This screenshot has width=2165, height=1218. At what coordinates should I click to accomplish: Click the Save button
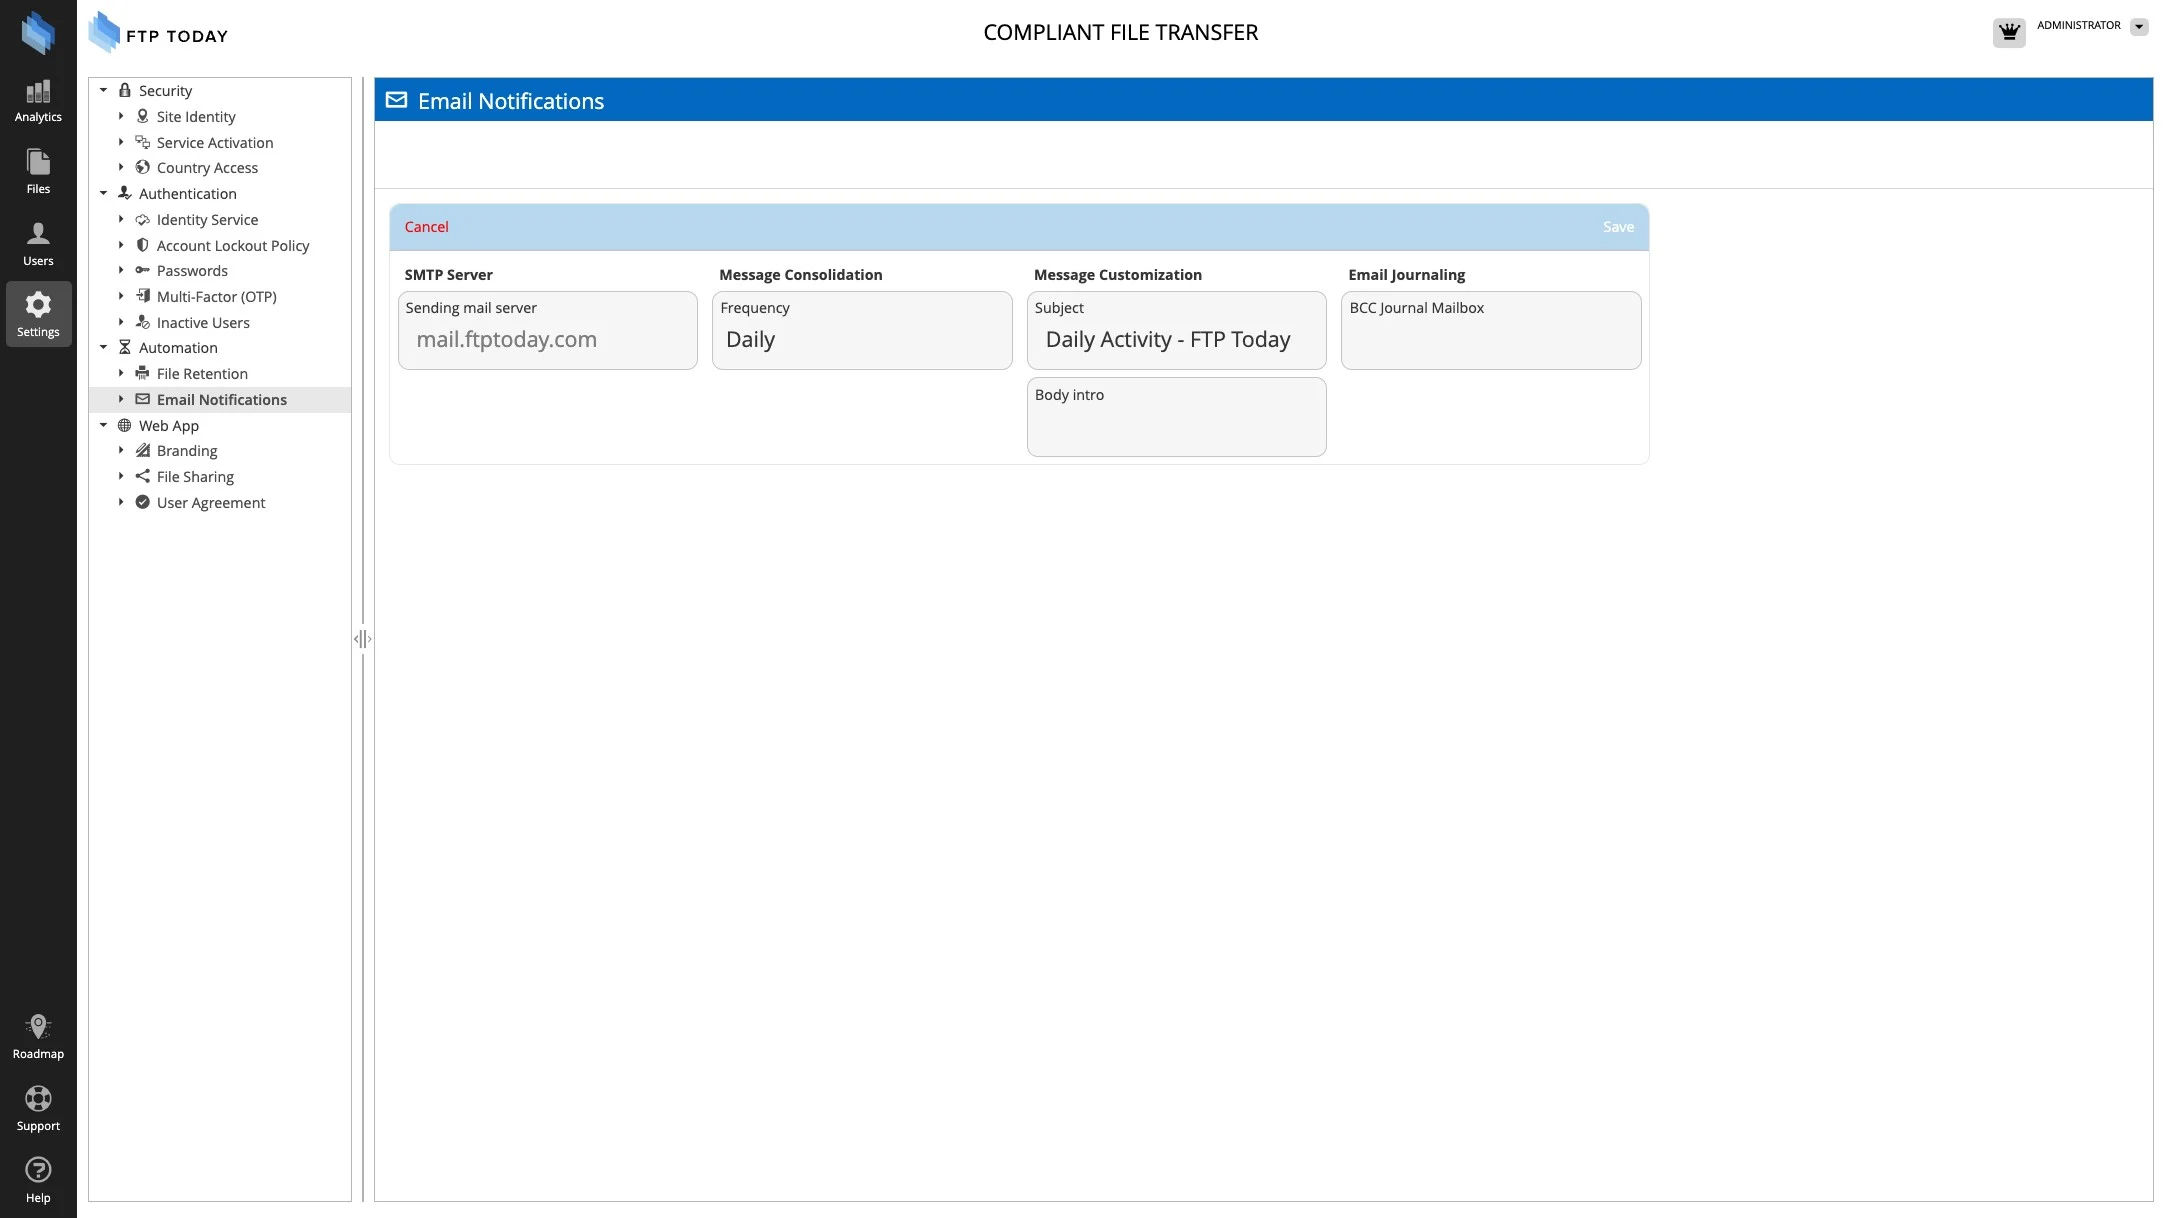click(x=1617, y=227)
